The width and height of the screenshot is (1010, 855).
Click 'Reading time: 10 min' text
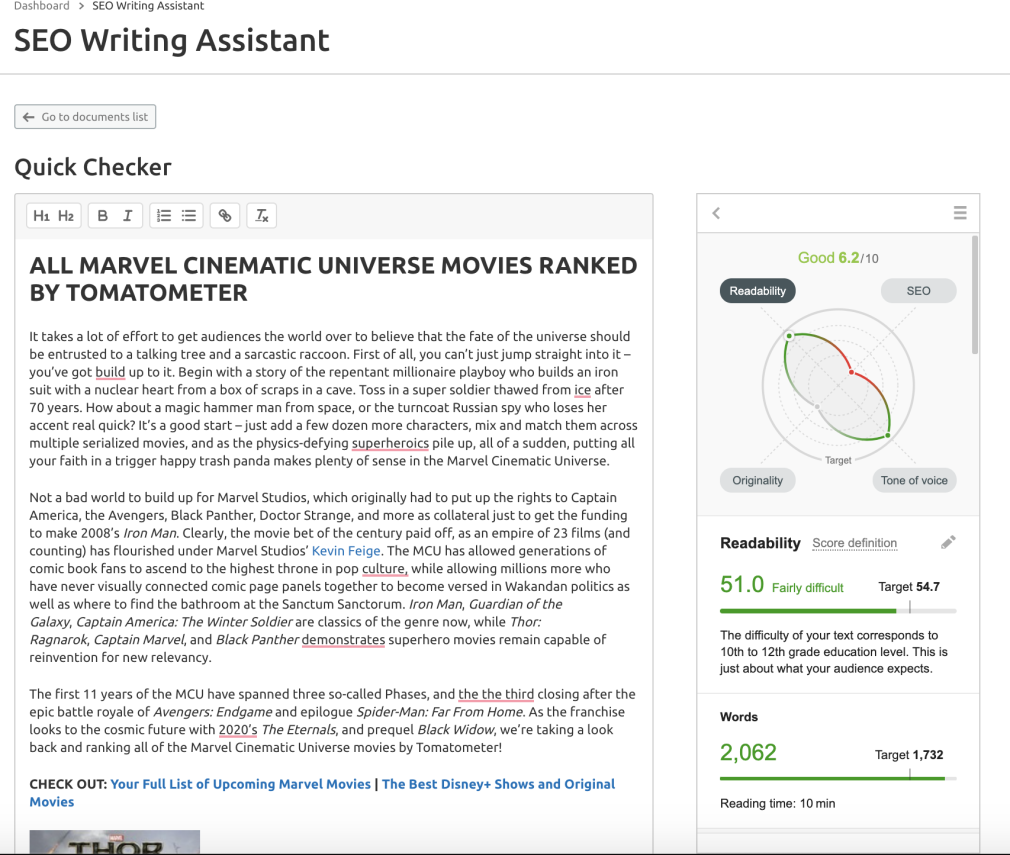click(x=777, y=803)
